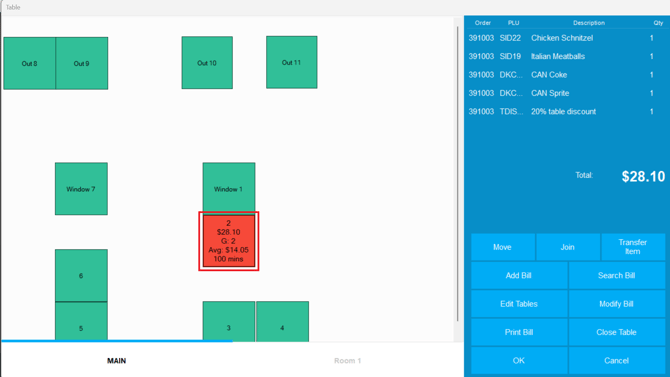
Task: Select table 5 on floor plan
Action: [x=81, y=321]
